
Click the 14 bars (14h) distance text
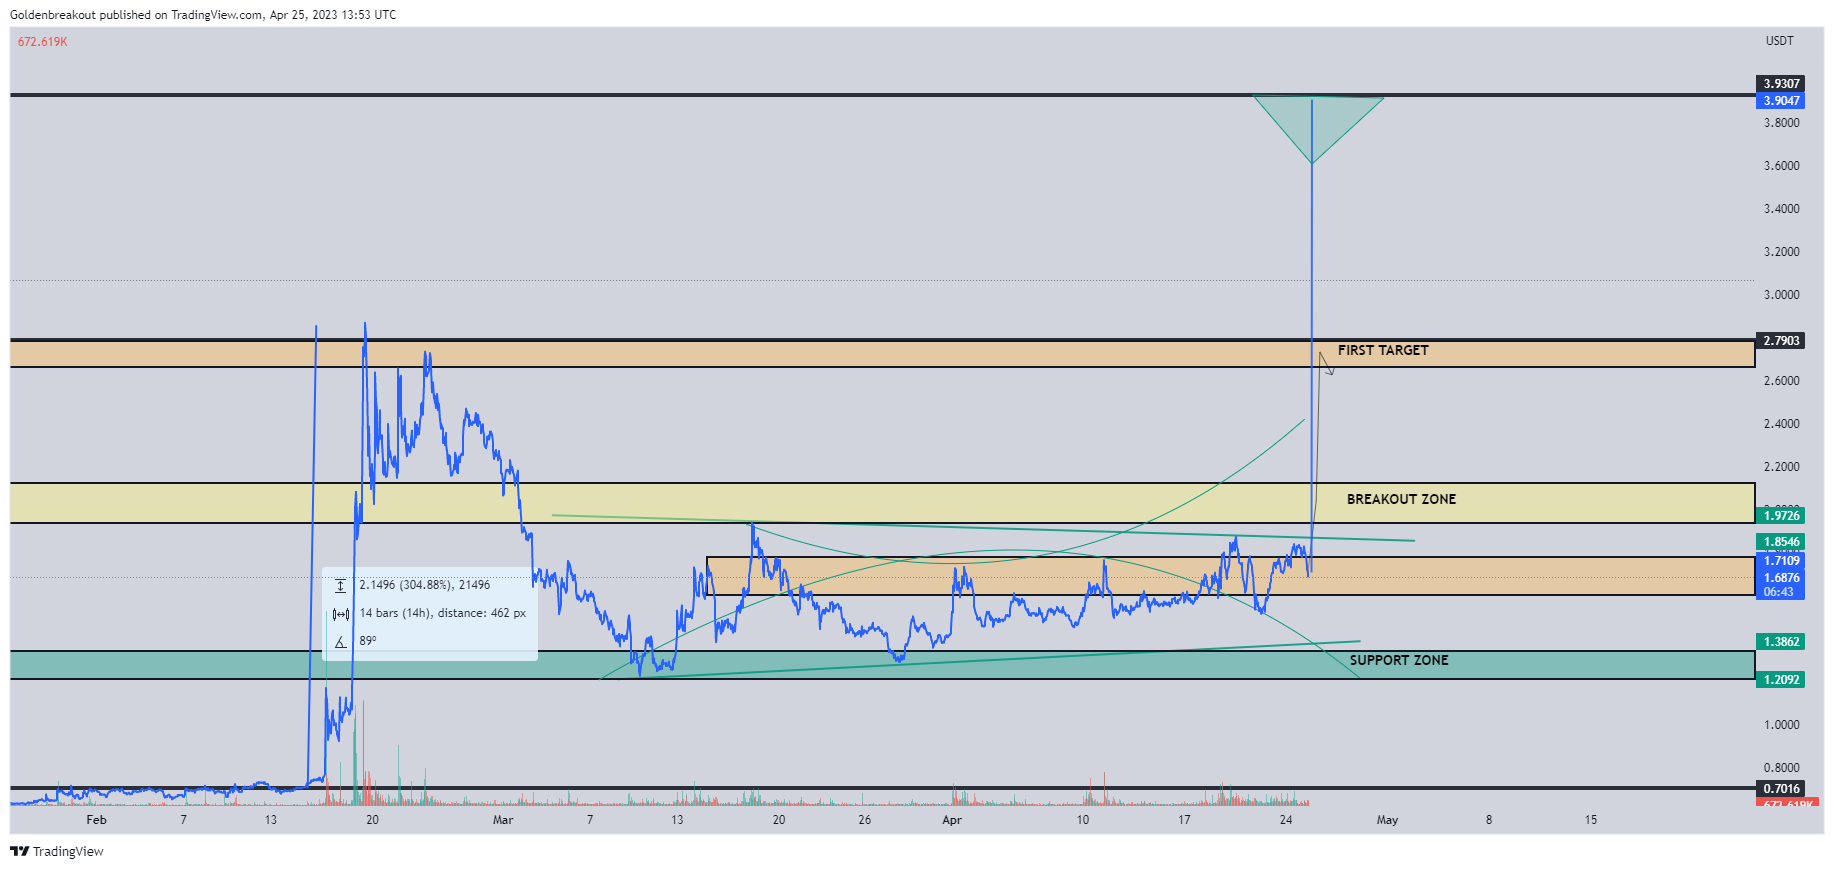pyautogui.click(x=442, y=613)
